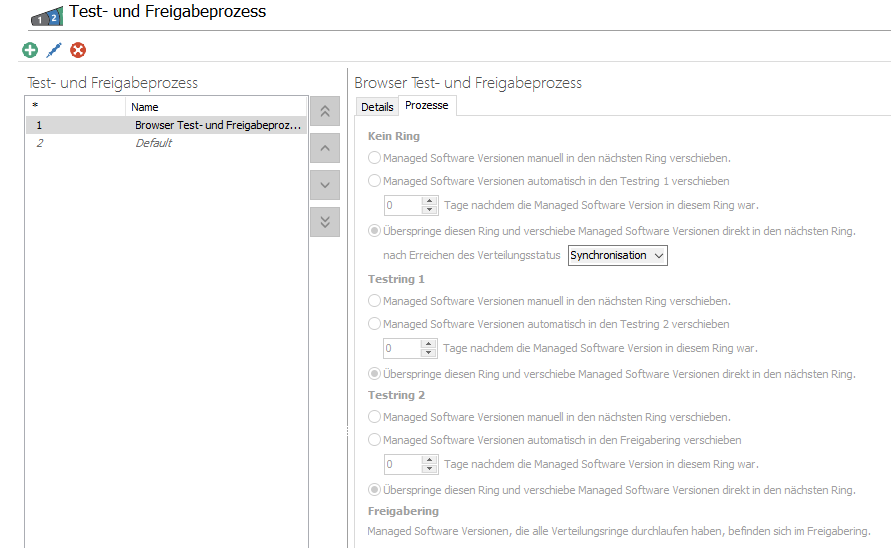Decrease days value in Testring 2 spinner
The width and height of the screenshot is (891, 548).
[430, 469]
